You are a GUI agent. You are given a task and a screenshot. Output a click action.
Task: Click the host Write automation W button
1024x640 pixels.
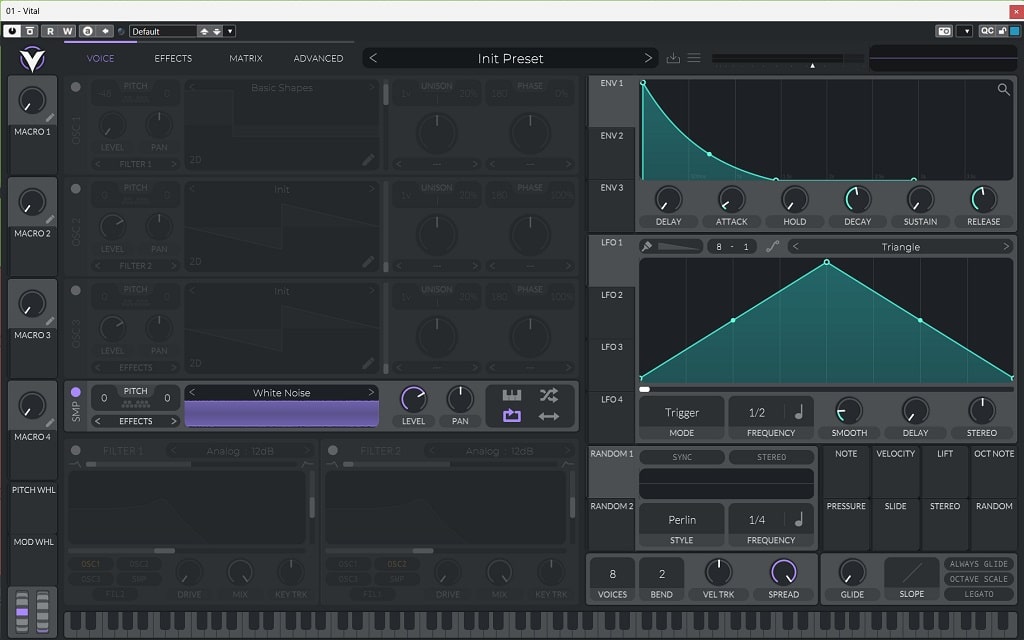tap(67, 31)
